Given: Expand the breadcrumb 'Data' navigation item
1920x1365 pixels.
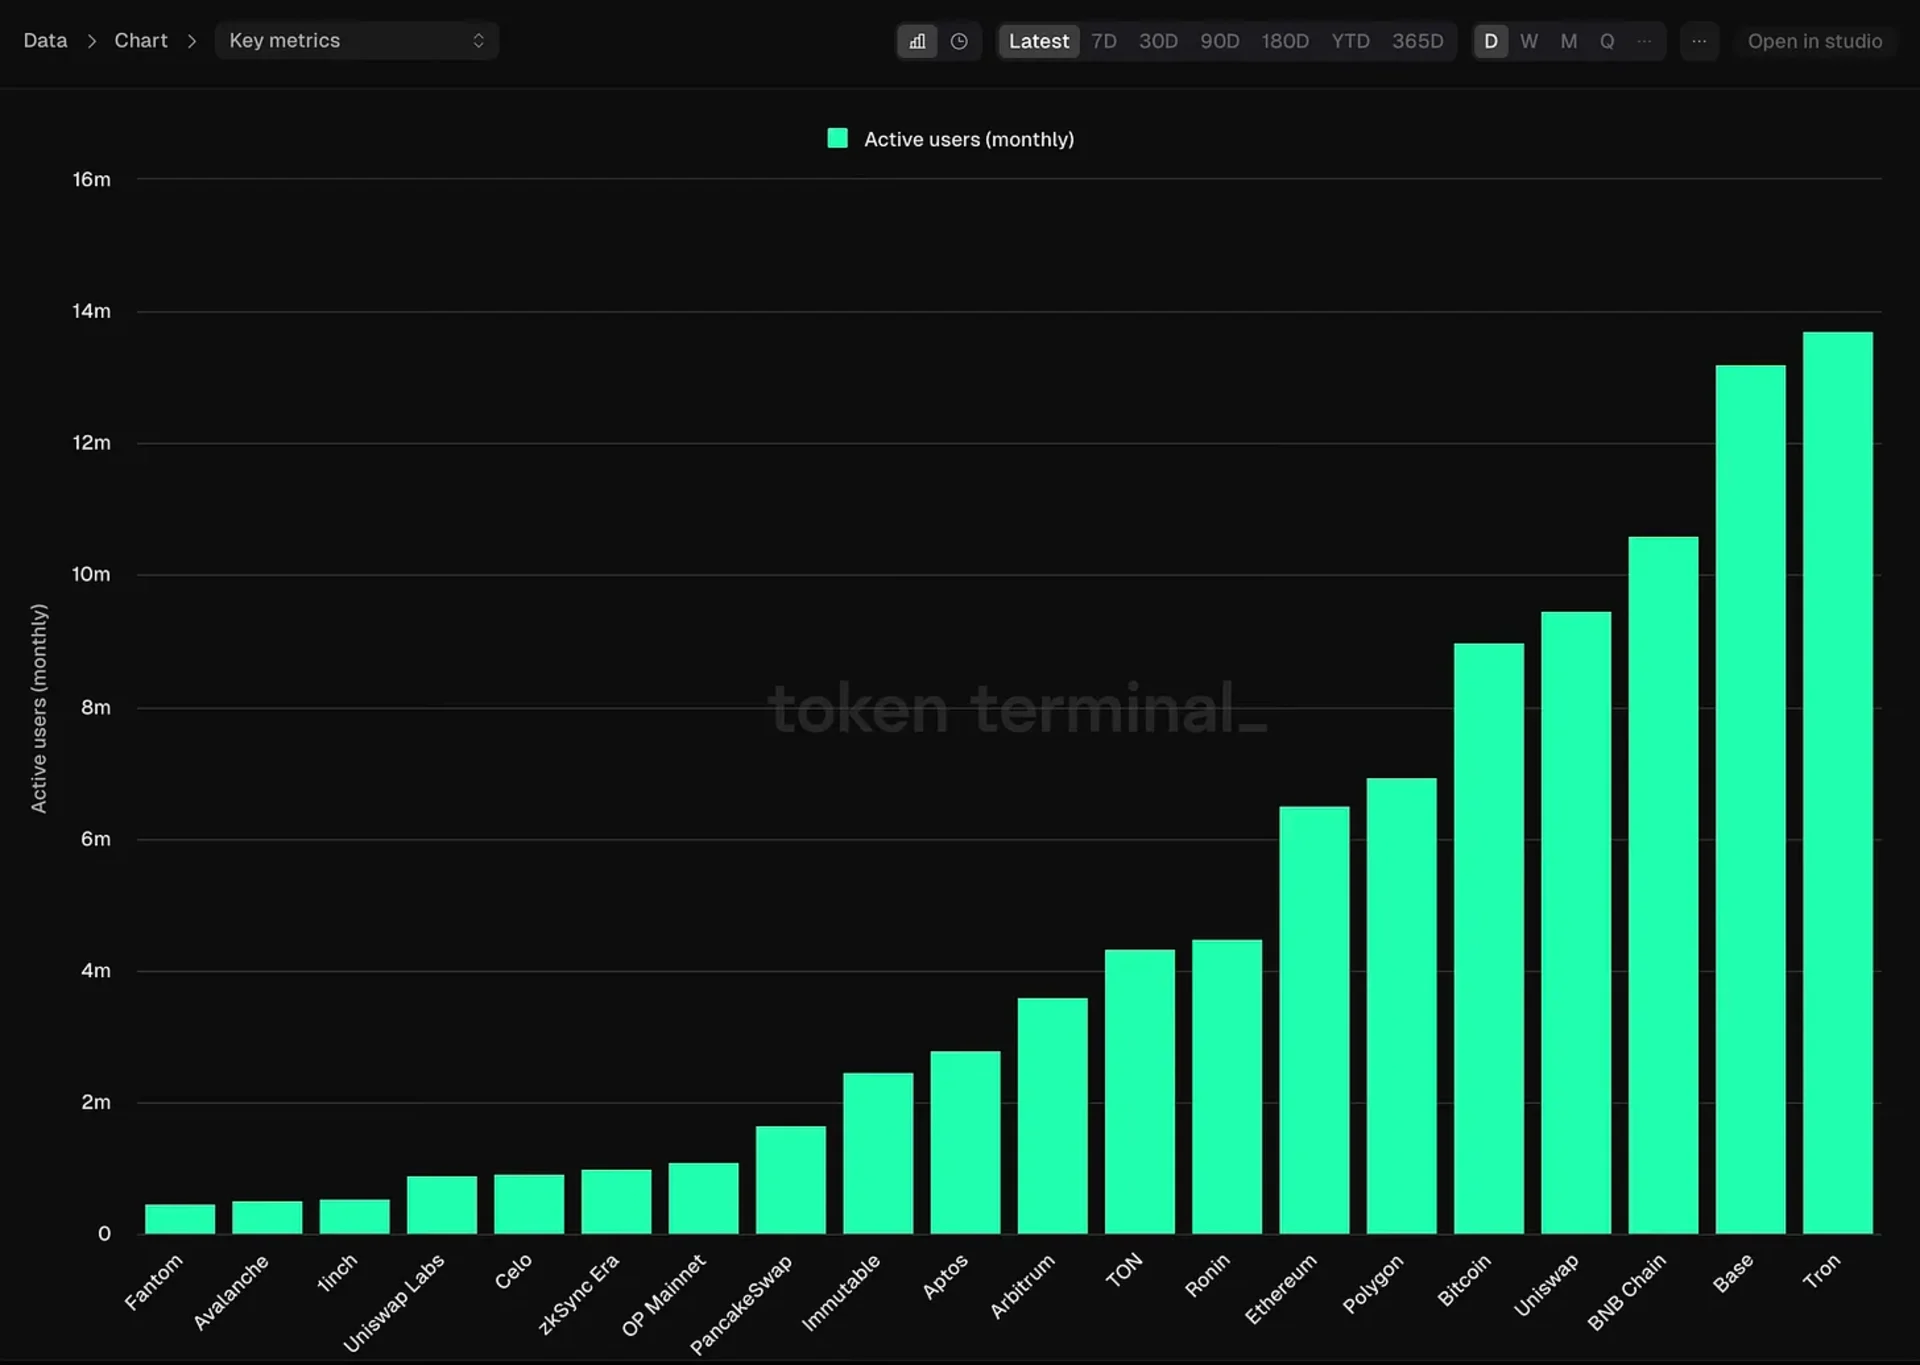Looking at the screenshot, I should click(44, 38).
